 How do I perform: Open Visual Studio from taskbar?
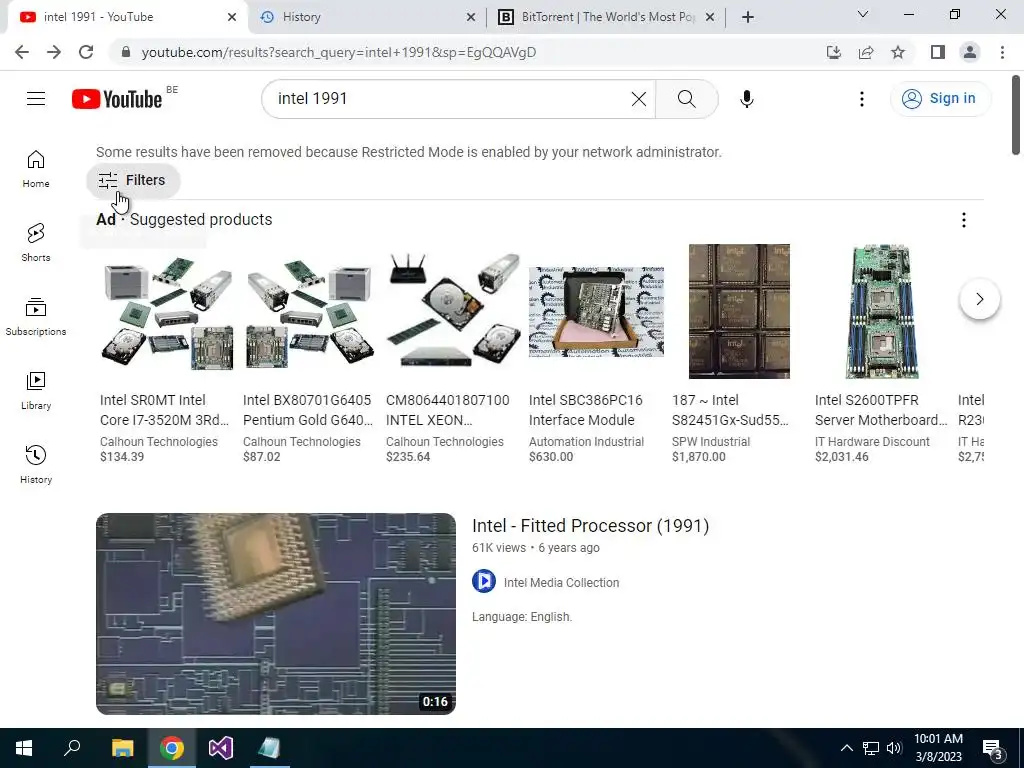point(221,748)
